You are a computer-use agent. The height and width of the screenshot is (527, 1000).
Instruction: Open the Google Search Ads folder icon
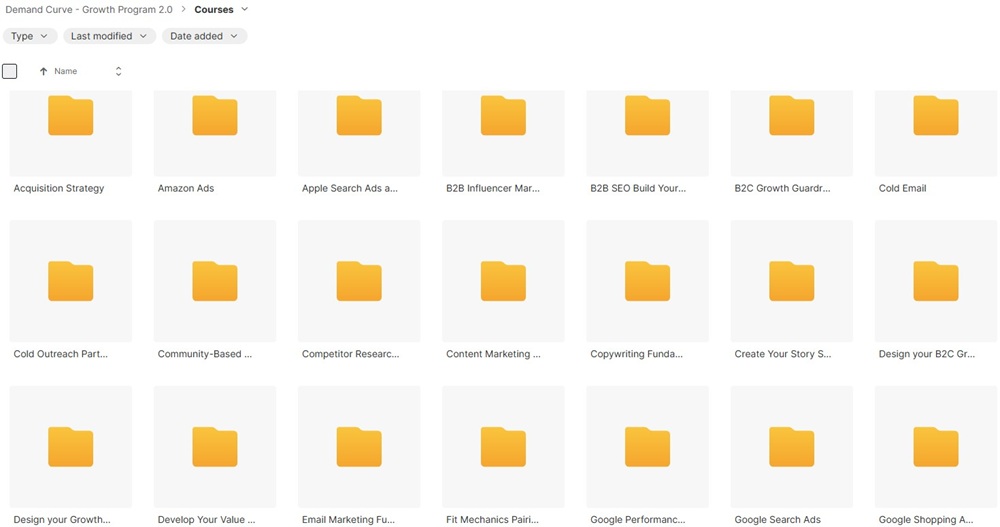[791, 447]
